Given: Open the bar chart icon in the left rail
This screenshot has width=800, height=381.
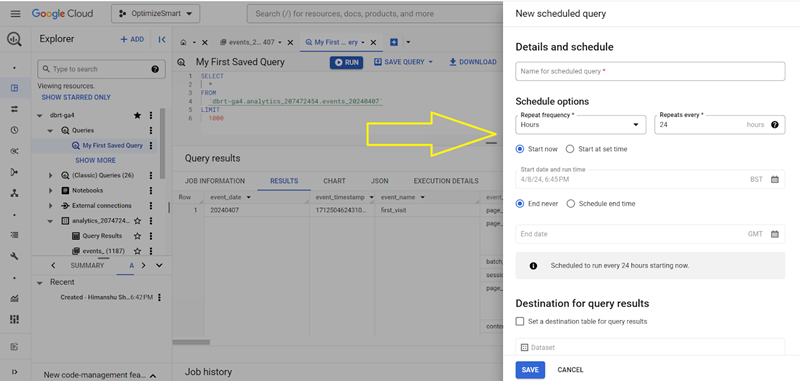Looking at the screenshot, I should tap(14, 298).
